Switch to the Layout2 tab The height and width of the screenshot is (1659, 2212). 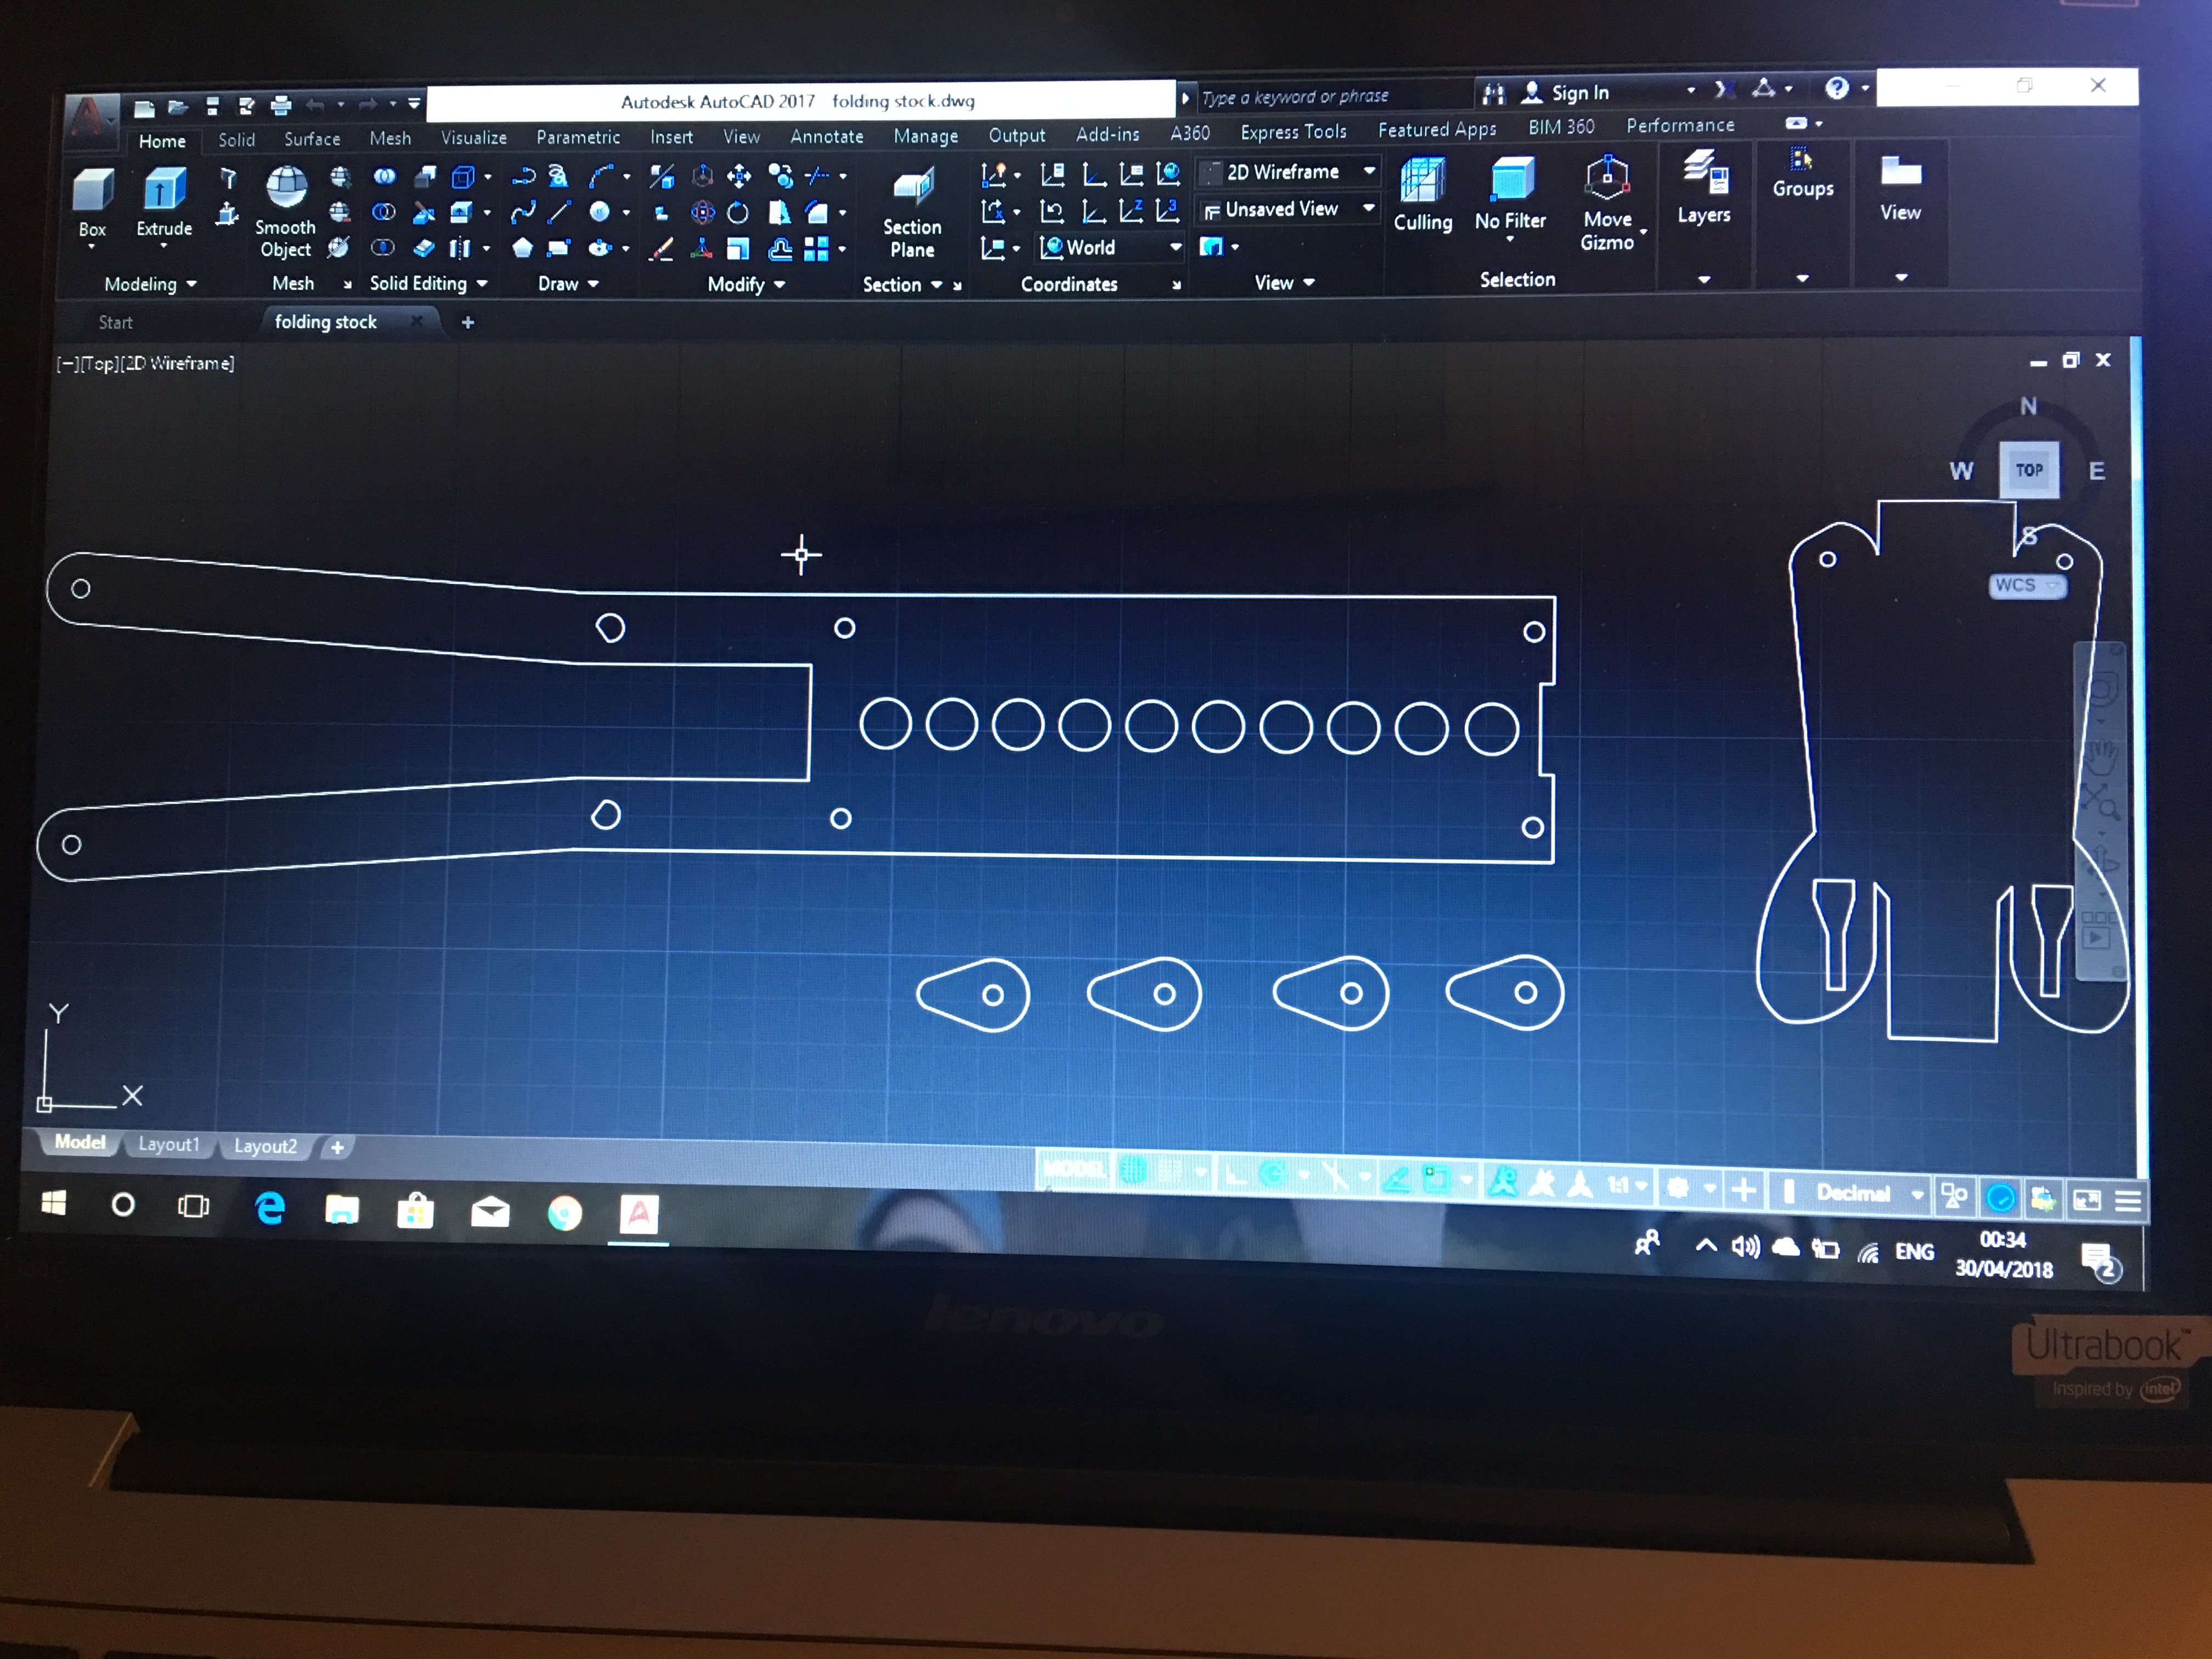265,1146
